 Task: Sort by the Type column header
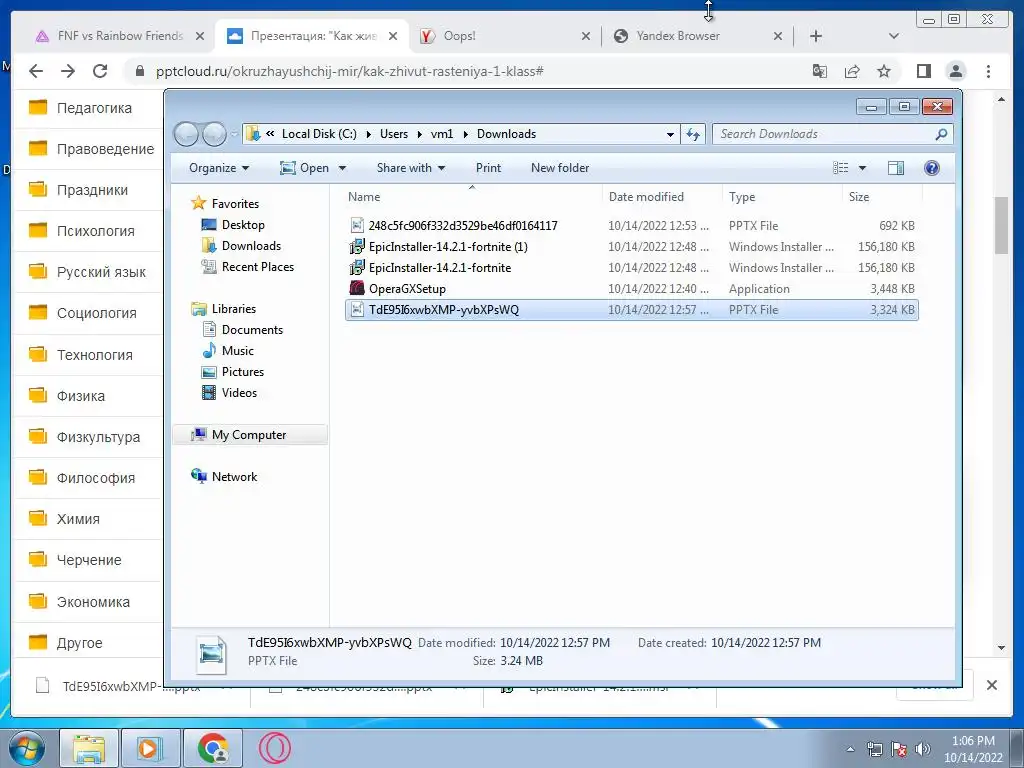782,197
